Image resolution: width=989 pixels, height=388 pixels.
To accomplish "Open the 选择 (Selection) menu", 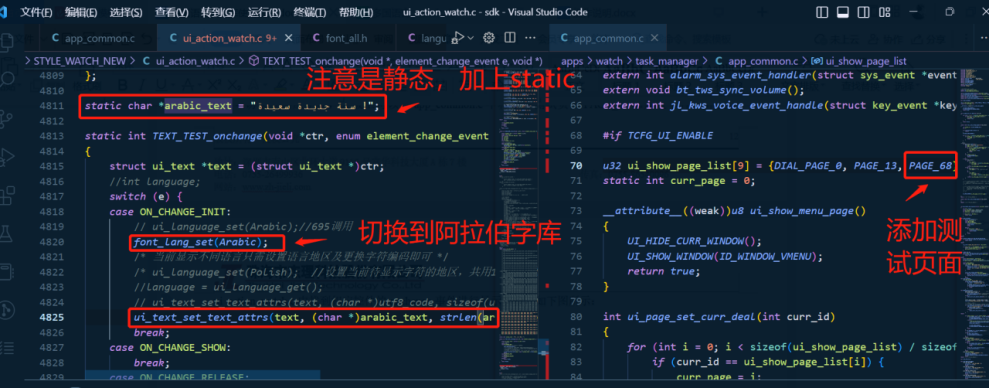I will [x=126, y=12].
